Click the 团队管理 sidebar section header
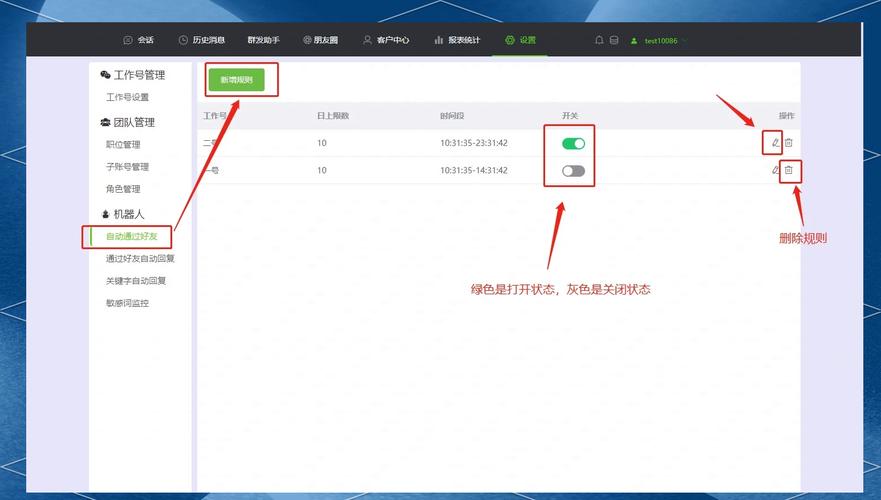Screen dimensions: 881x500 coord(127,122)
